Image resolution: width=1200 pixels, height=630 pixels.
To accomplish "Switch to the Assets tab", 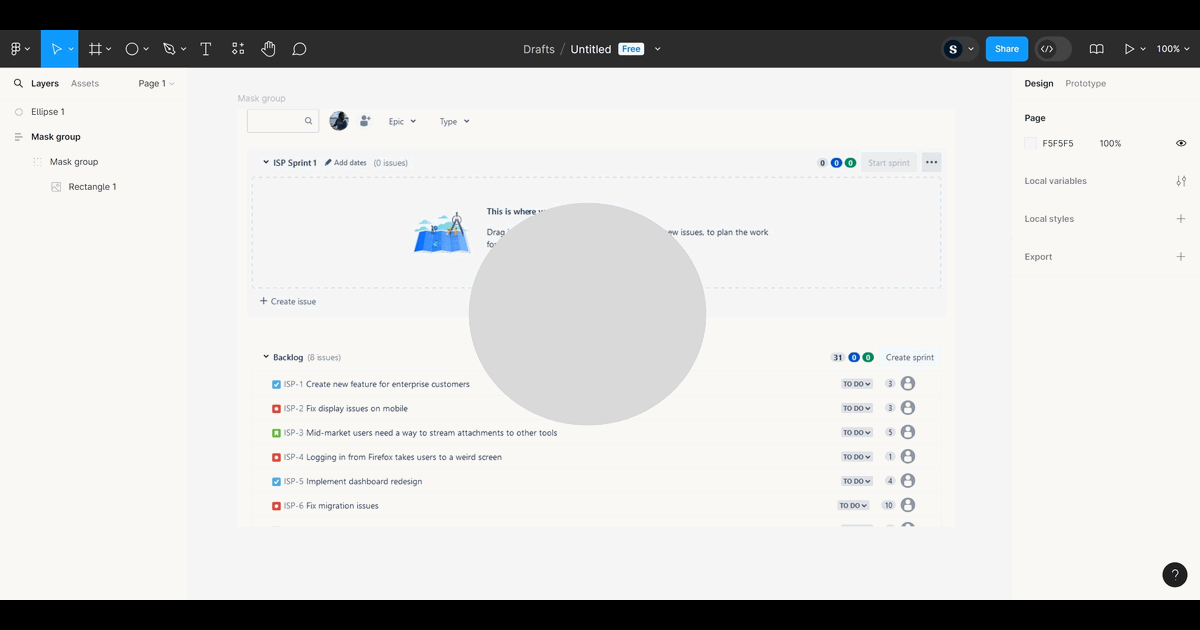I will pyautogui.click(x=85, y=84).
